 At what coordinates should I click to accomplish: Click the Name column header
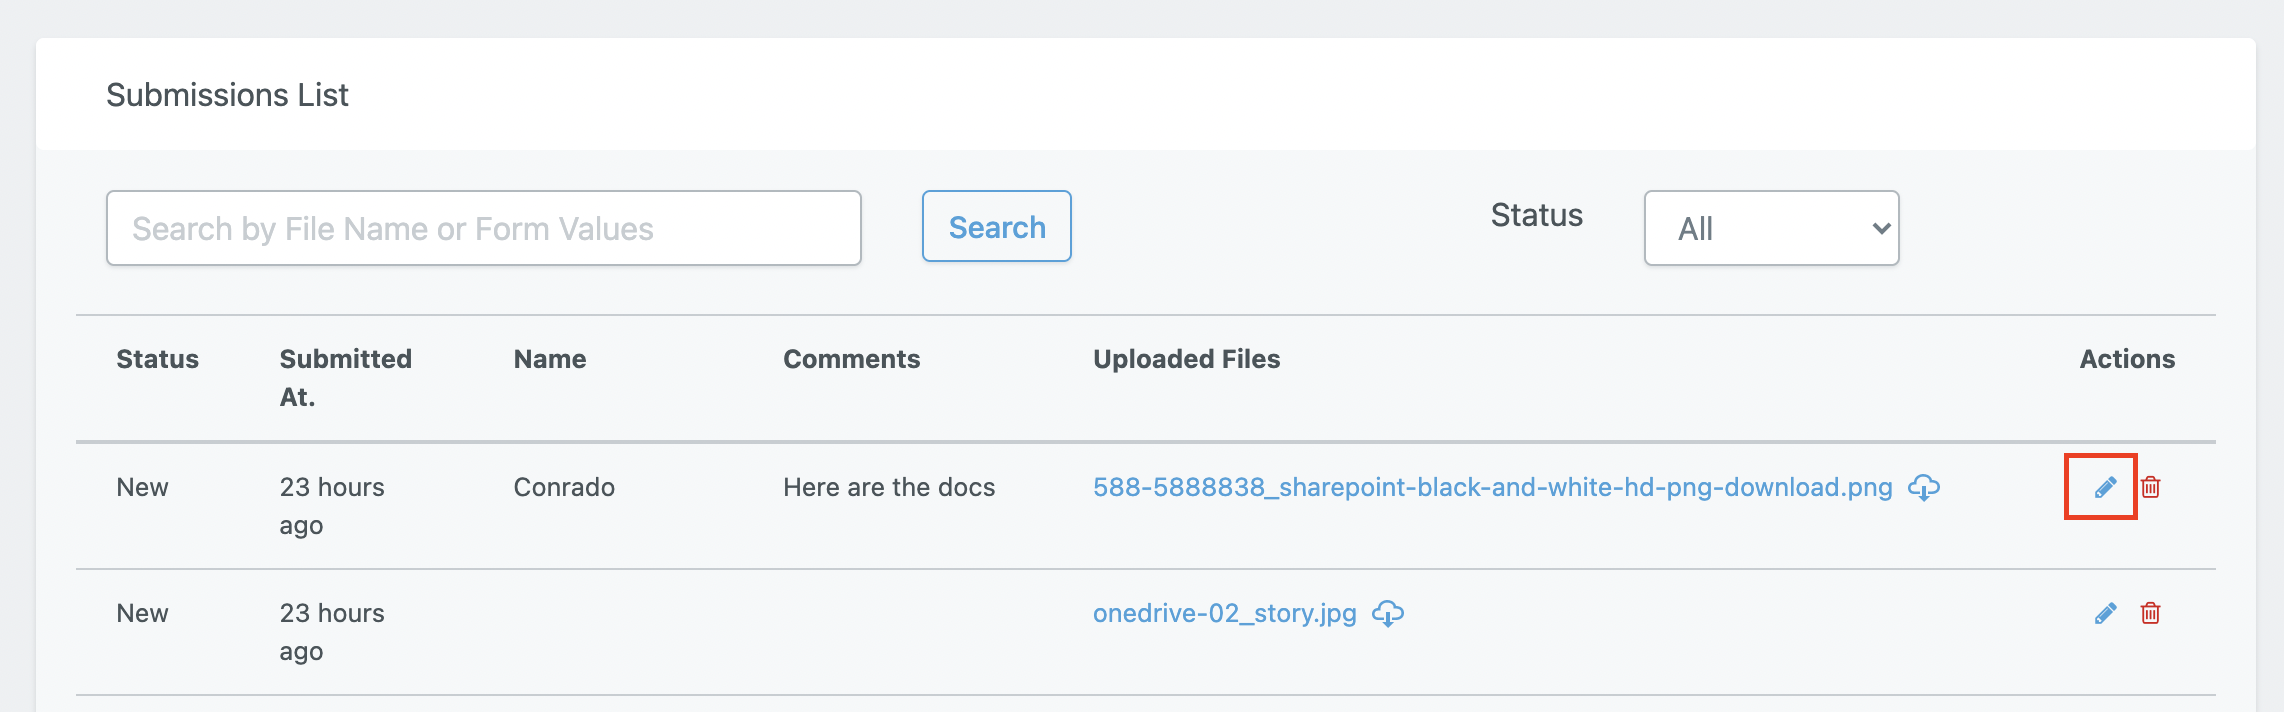tap(550, 359)
